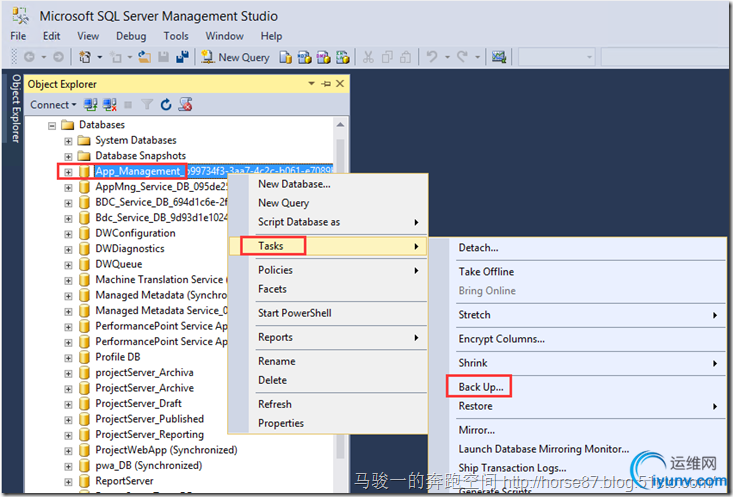The width and height of the screenshot is (733, 497).
Task: Click the collapsed Object Explorer side tab
Action: pyautogui.click(x=15, y=108)
